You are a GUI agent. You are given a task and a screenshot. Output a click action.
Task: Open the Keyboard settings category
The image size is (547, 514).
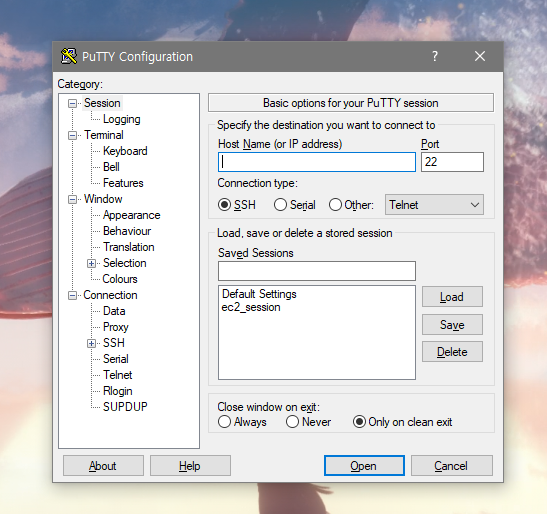[x=125, y=151]
